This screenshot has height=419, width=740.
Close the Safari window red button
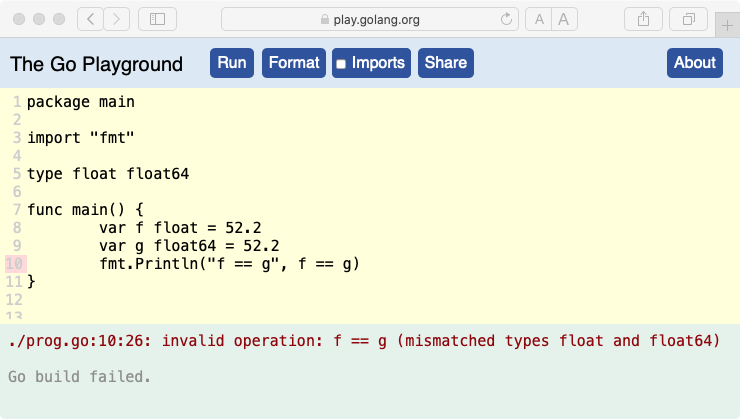point(19,19)
